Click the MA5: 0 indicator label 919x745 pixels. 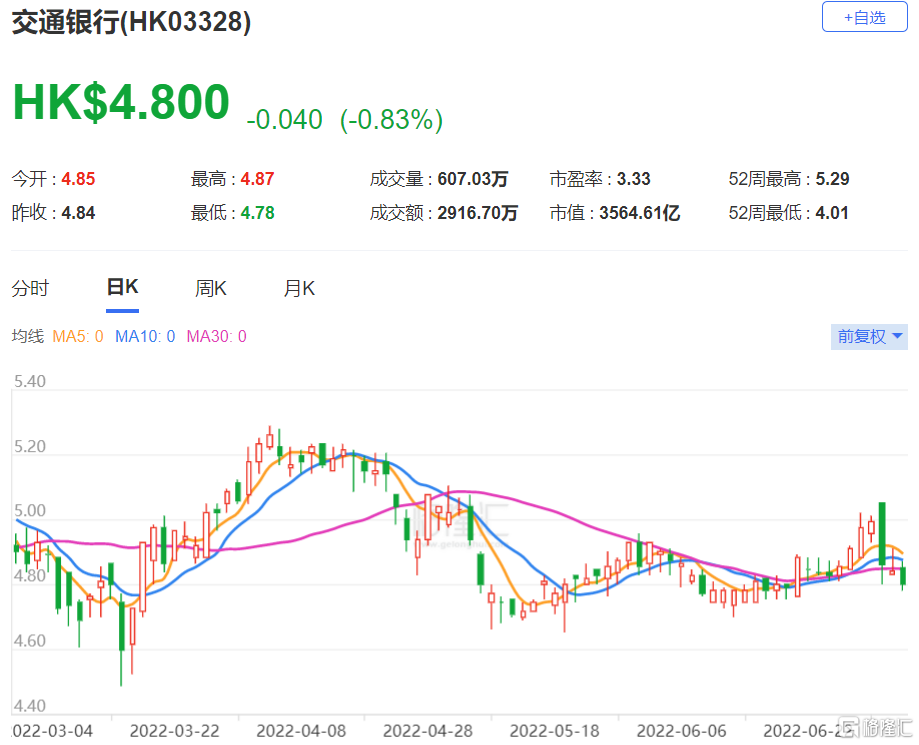(x=78, y=336)
